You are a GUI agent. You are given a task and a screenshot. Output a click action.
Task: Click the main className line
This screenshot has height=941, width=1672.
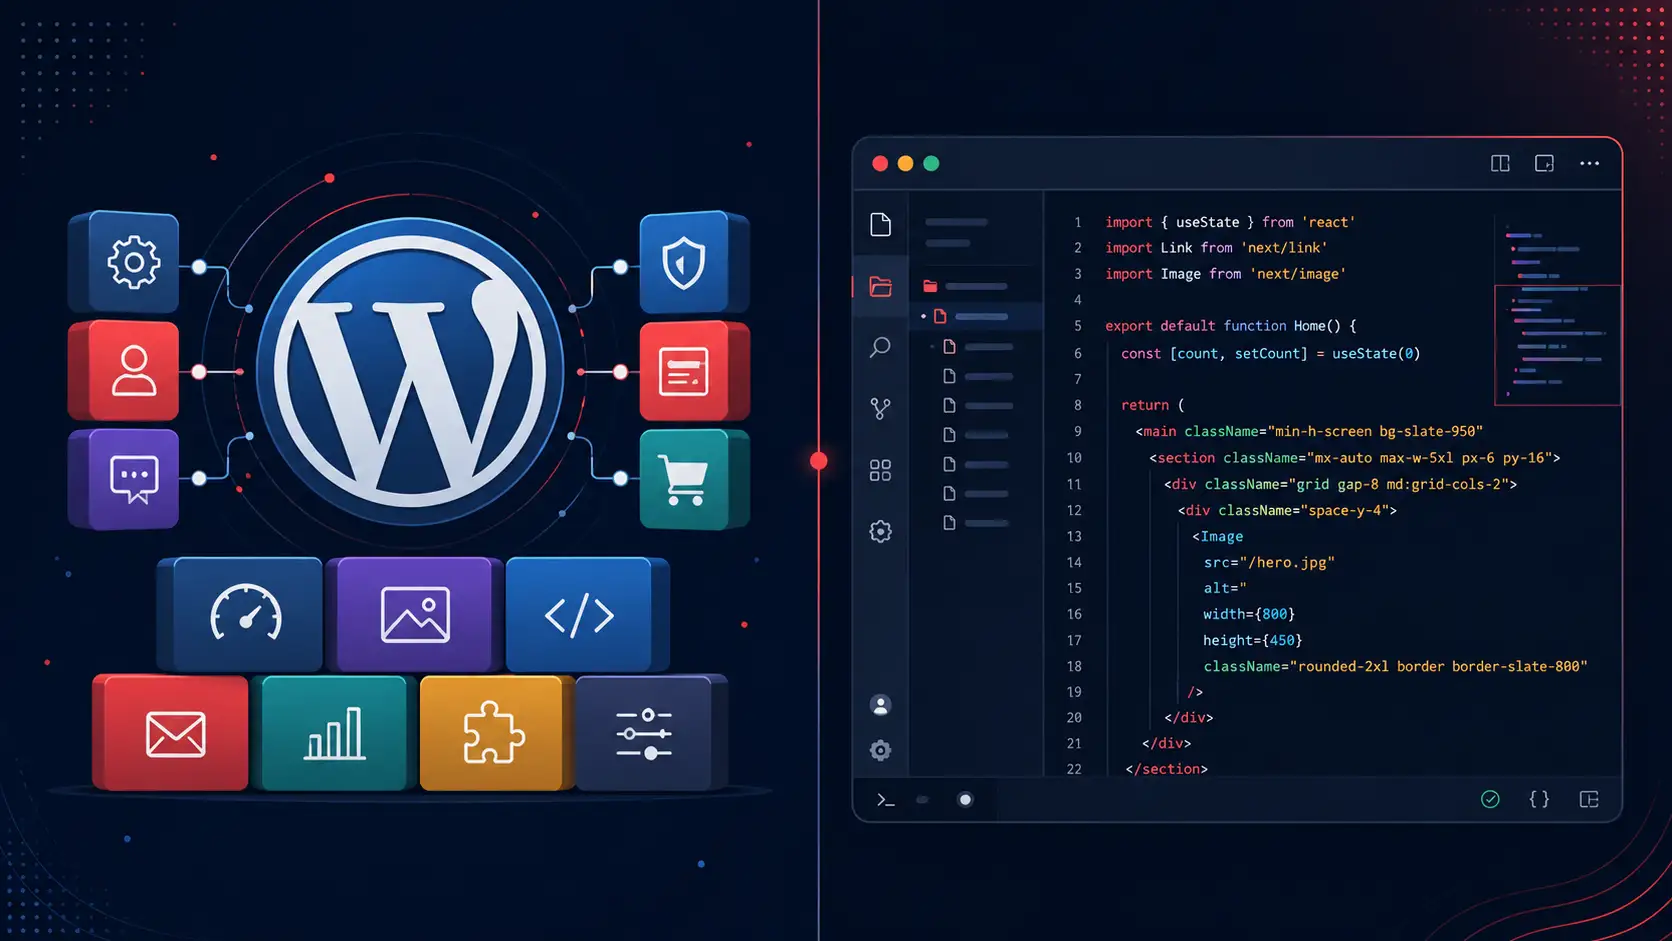[x=1309, y=431]
